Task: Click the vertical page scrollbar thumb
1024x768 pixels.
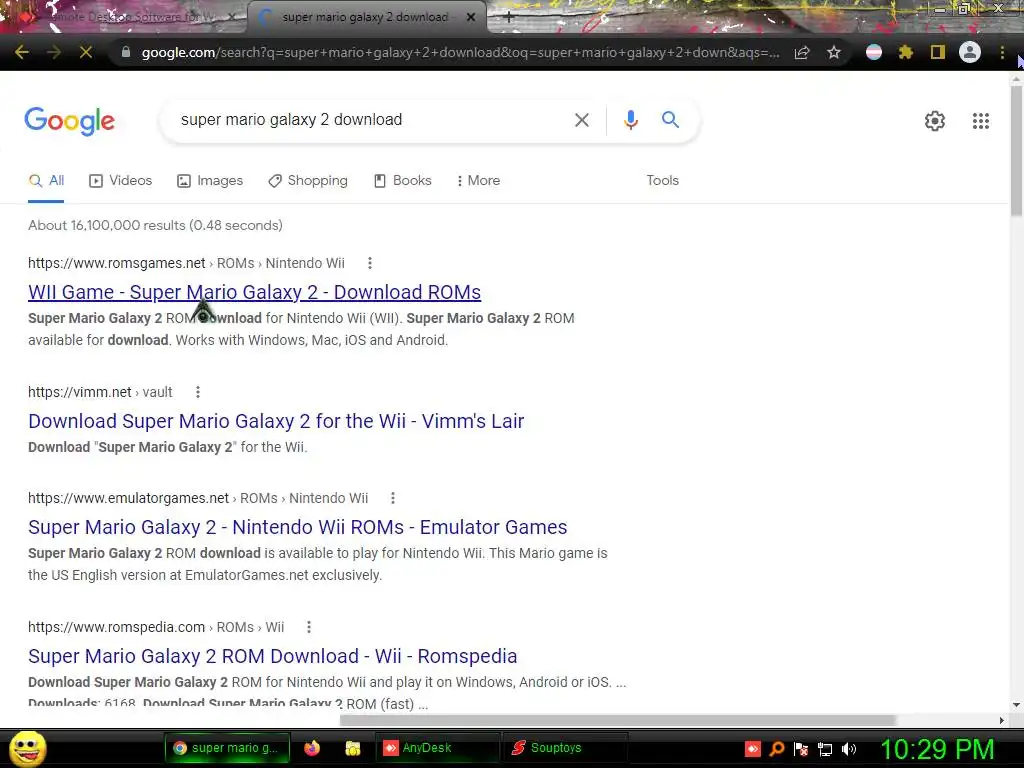Action: (1016, 150)
